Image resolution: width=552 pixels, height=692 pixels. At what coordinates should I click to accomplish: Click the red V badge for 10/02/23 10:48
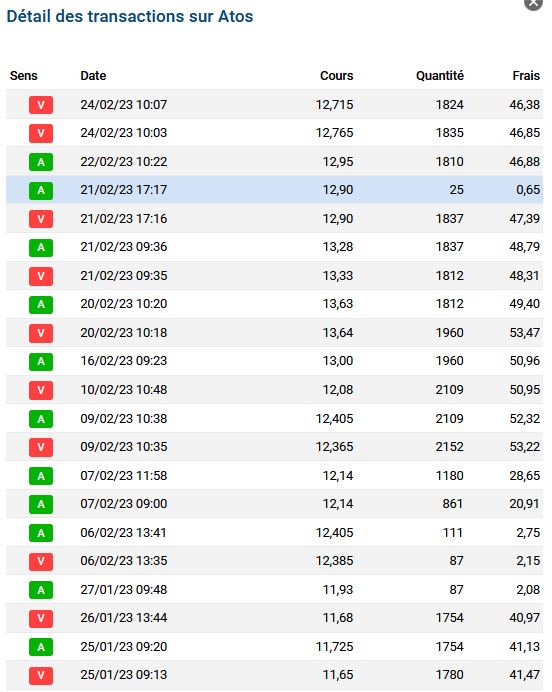pos(41,390)
